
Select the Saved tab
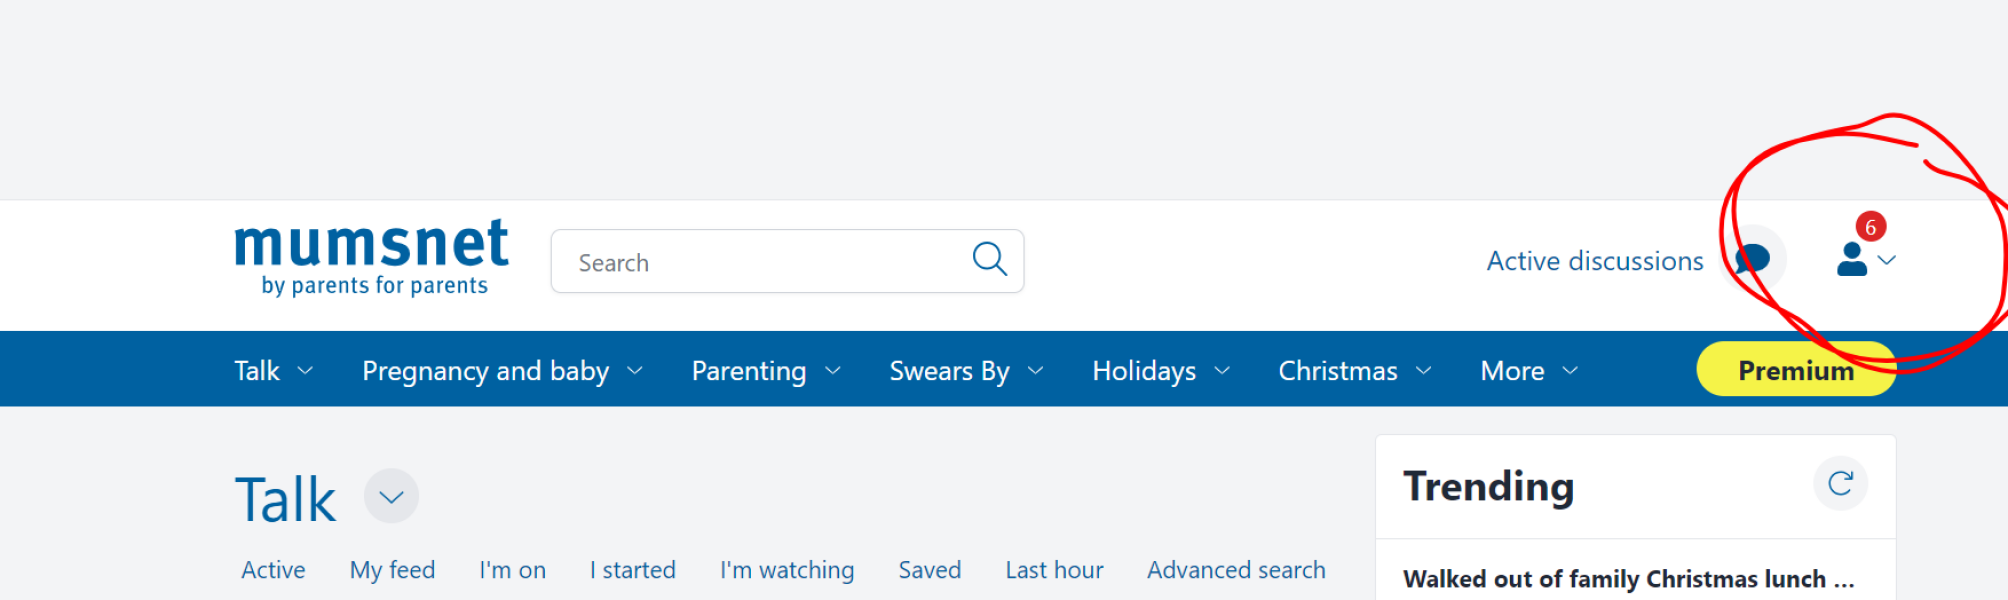pos(929,570)
